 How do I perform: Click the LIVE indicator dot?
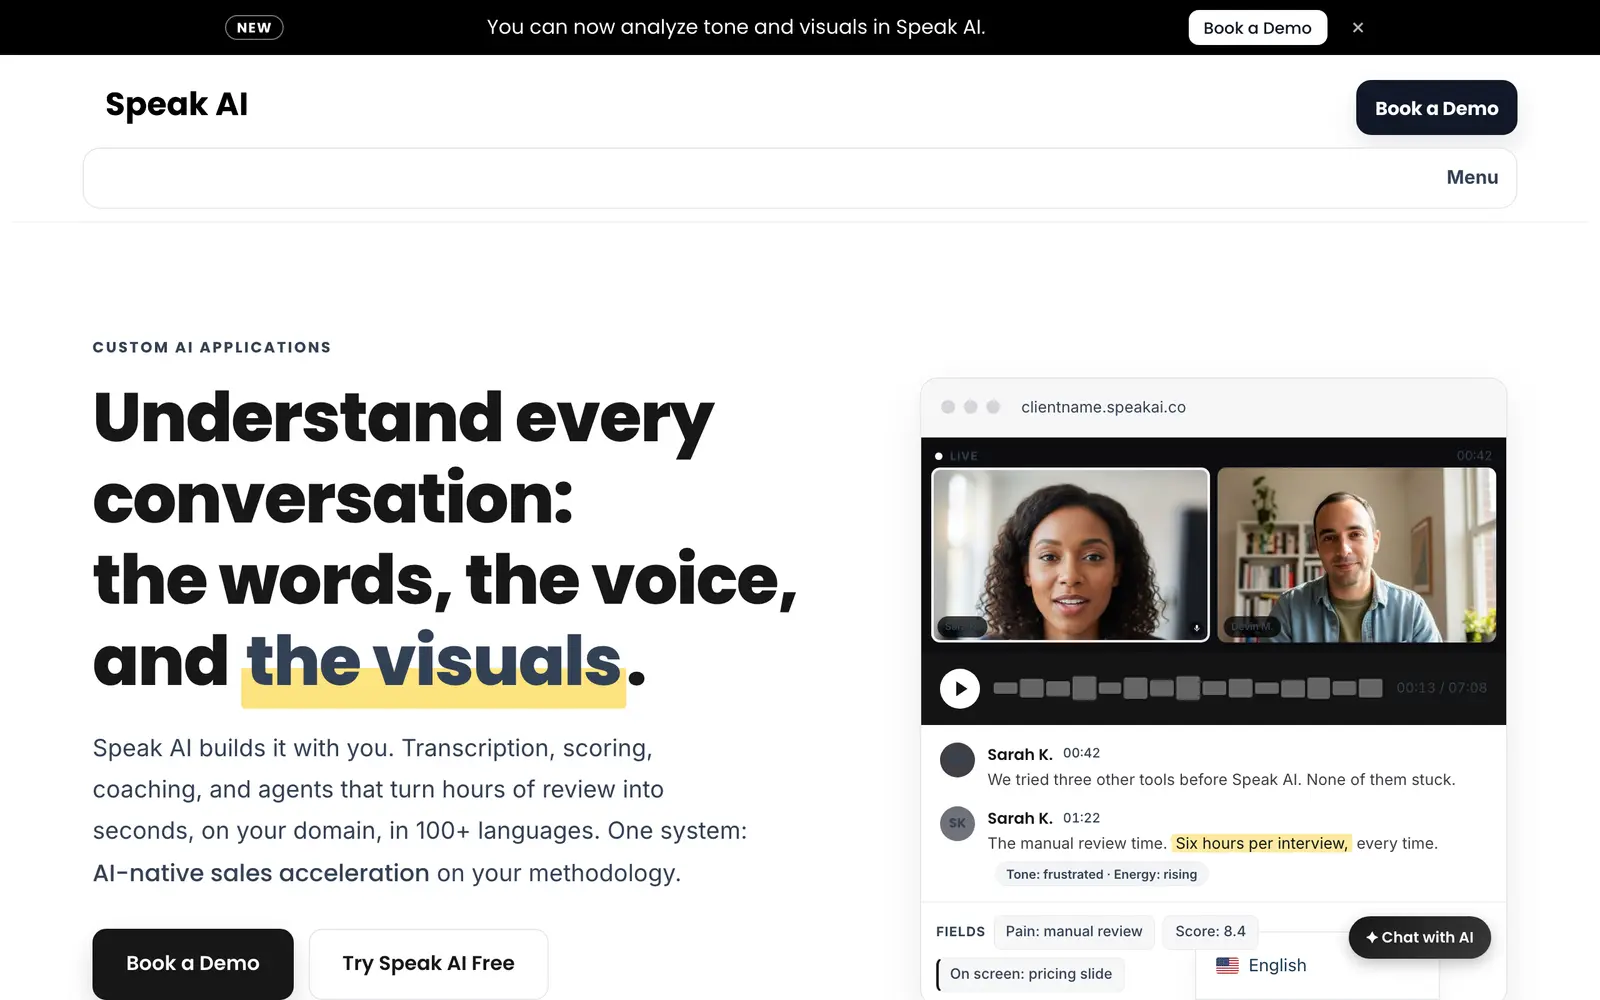tap(938, 456)
